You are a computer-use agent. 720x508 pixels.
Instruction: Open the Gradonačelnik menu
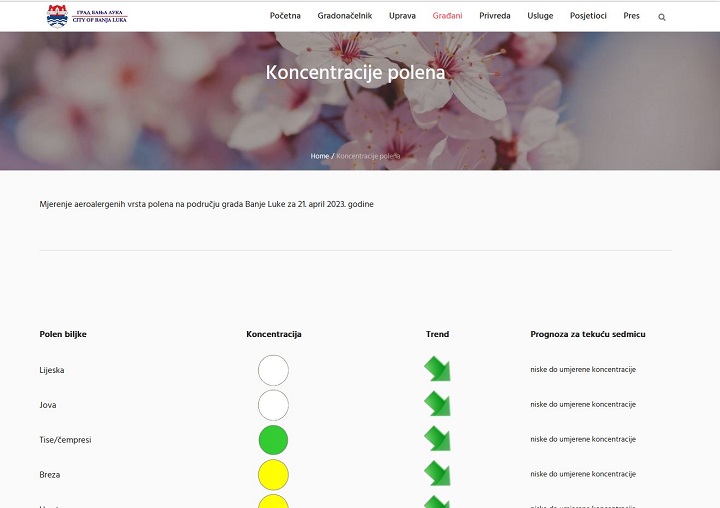click(x=345, y=16)
